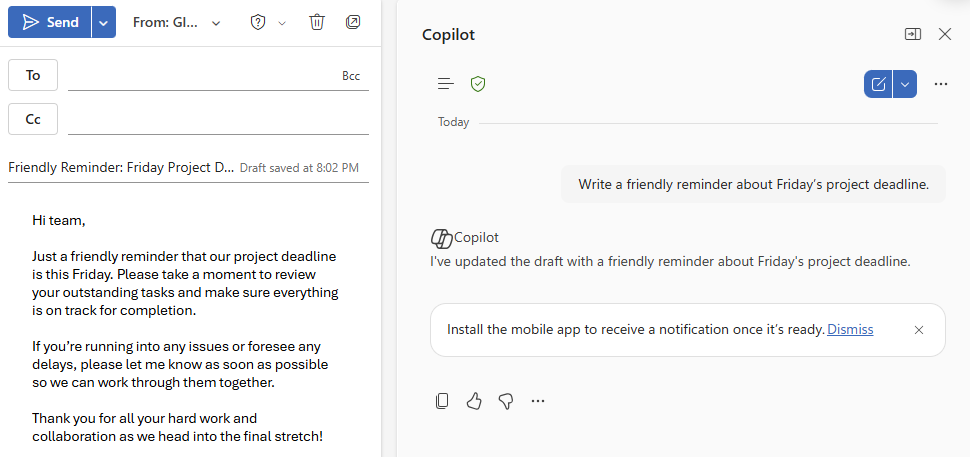Screen dimensions: 970x457
Task: Focus the To recipients field
Action: pos(204,76)
